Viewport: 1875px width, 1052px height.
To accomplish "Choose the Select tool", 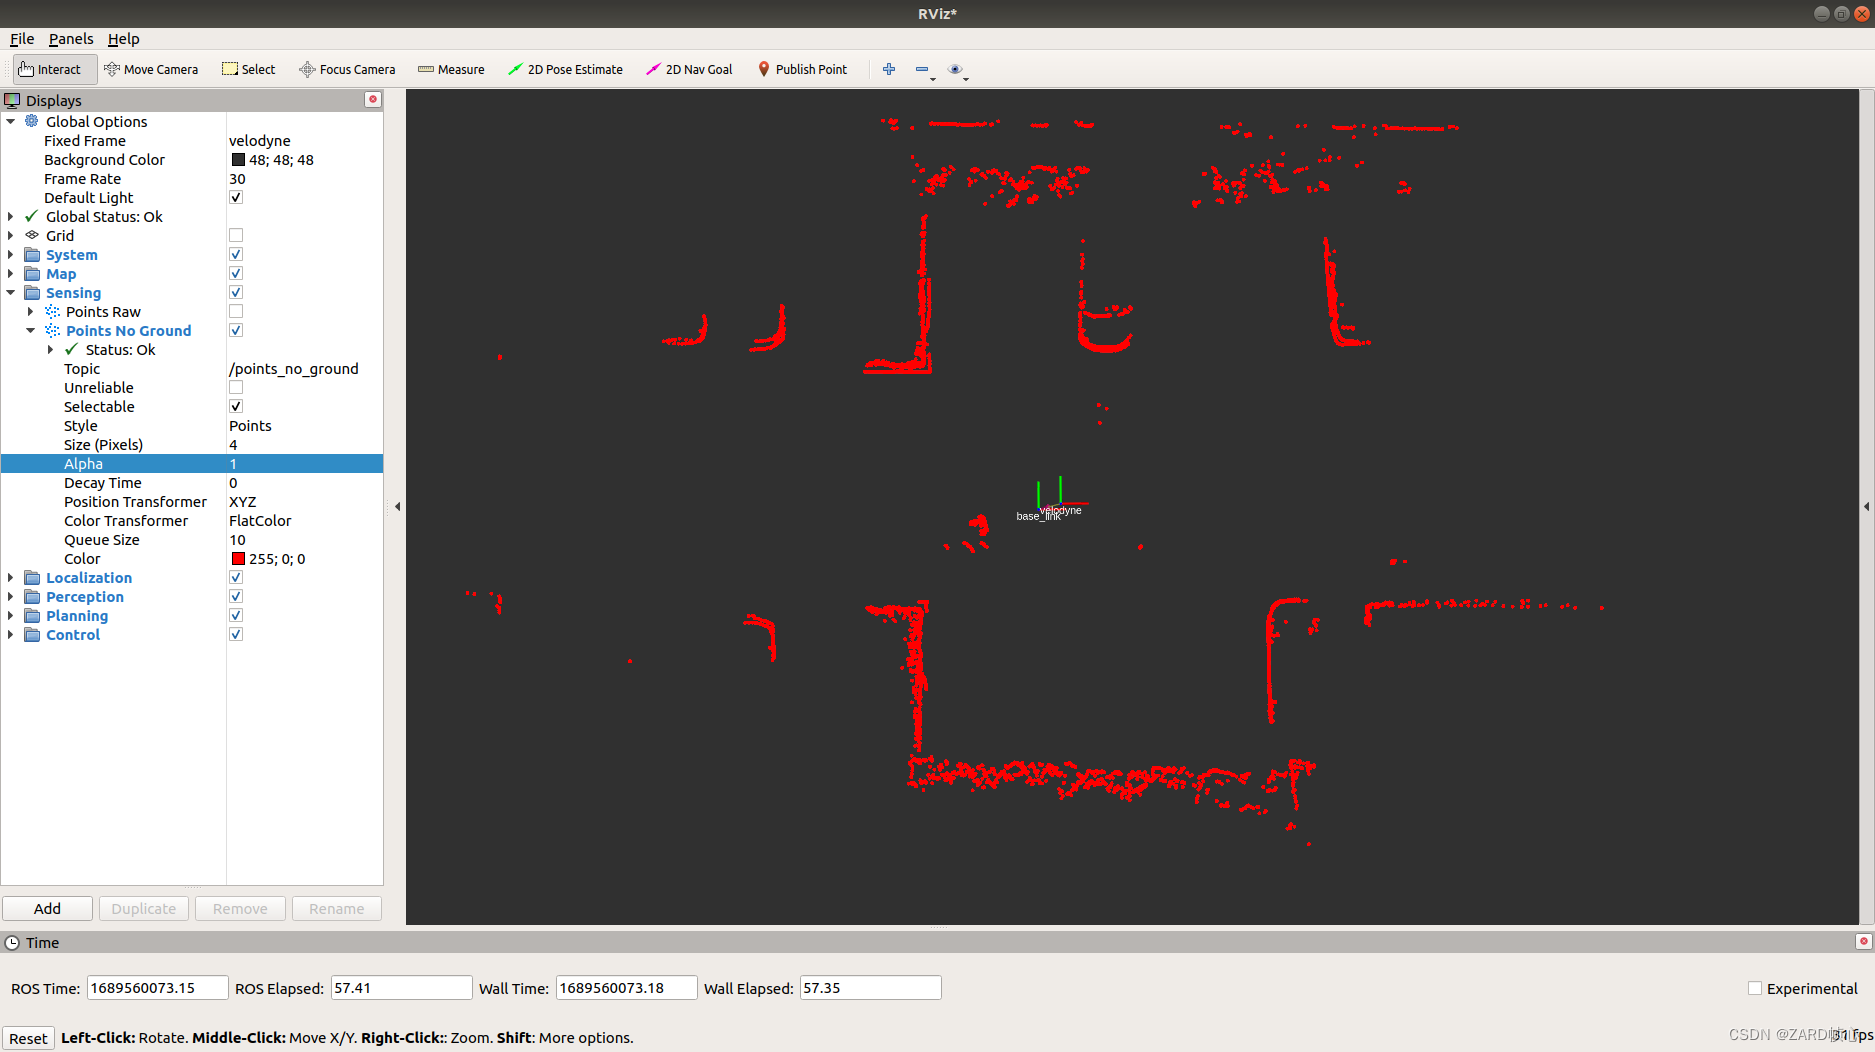I will pyautogui.click(x=249, y=69).
